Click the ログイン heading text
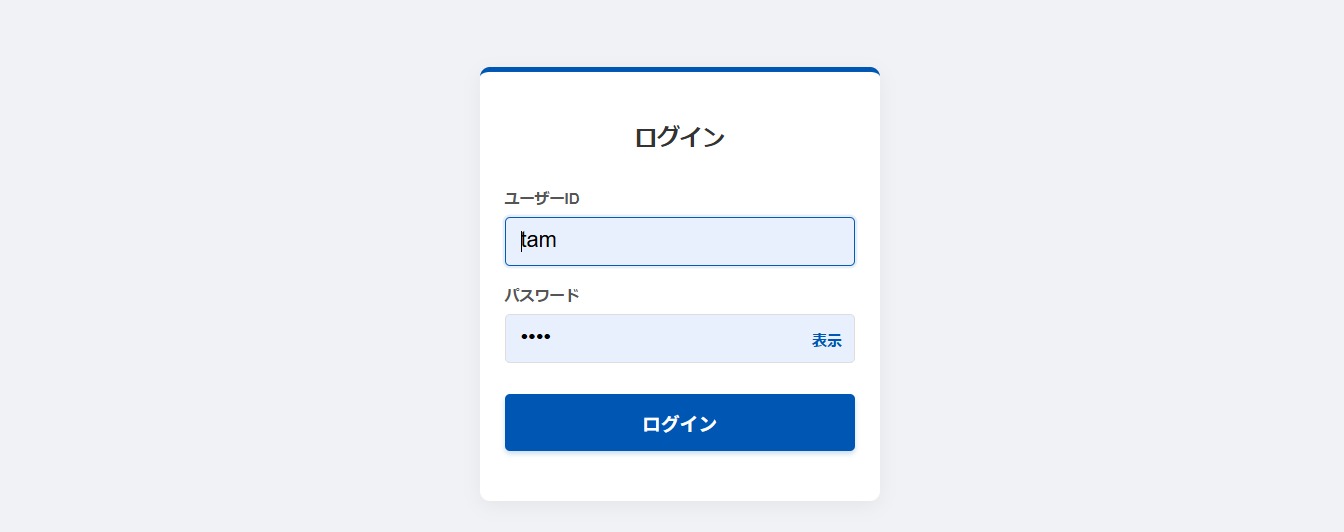The image size is (1344, 532). [679, 137]
